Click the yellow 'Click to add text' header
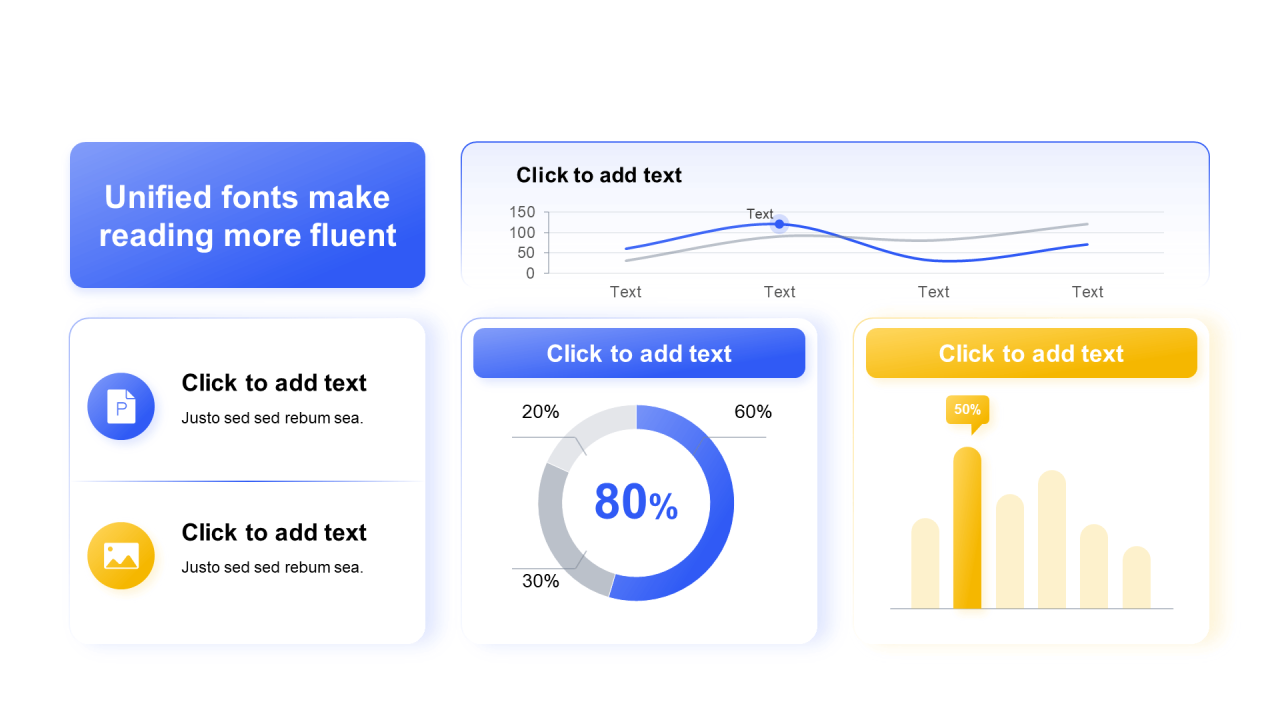 (x=1031, y=353)
